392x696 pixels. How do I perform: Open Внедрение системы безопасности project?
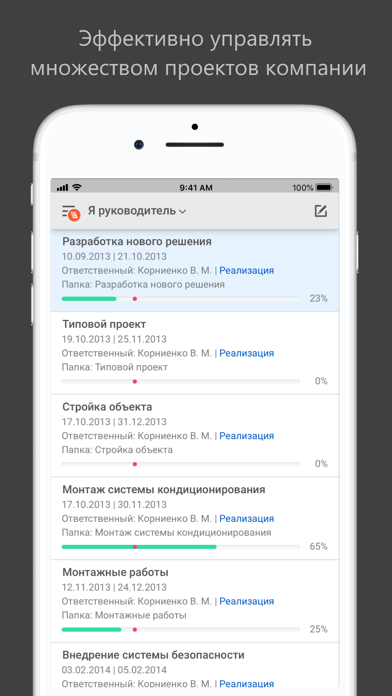(x=195, y=666)
